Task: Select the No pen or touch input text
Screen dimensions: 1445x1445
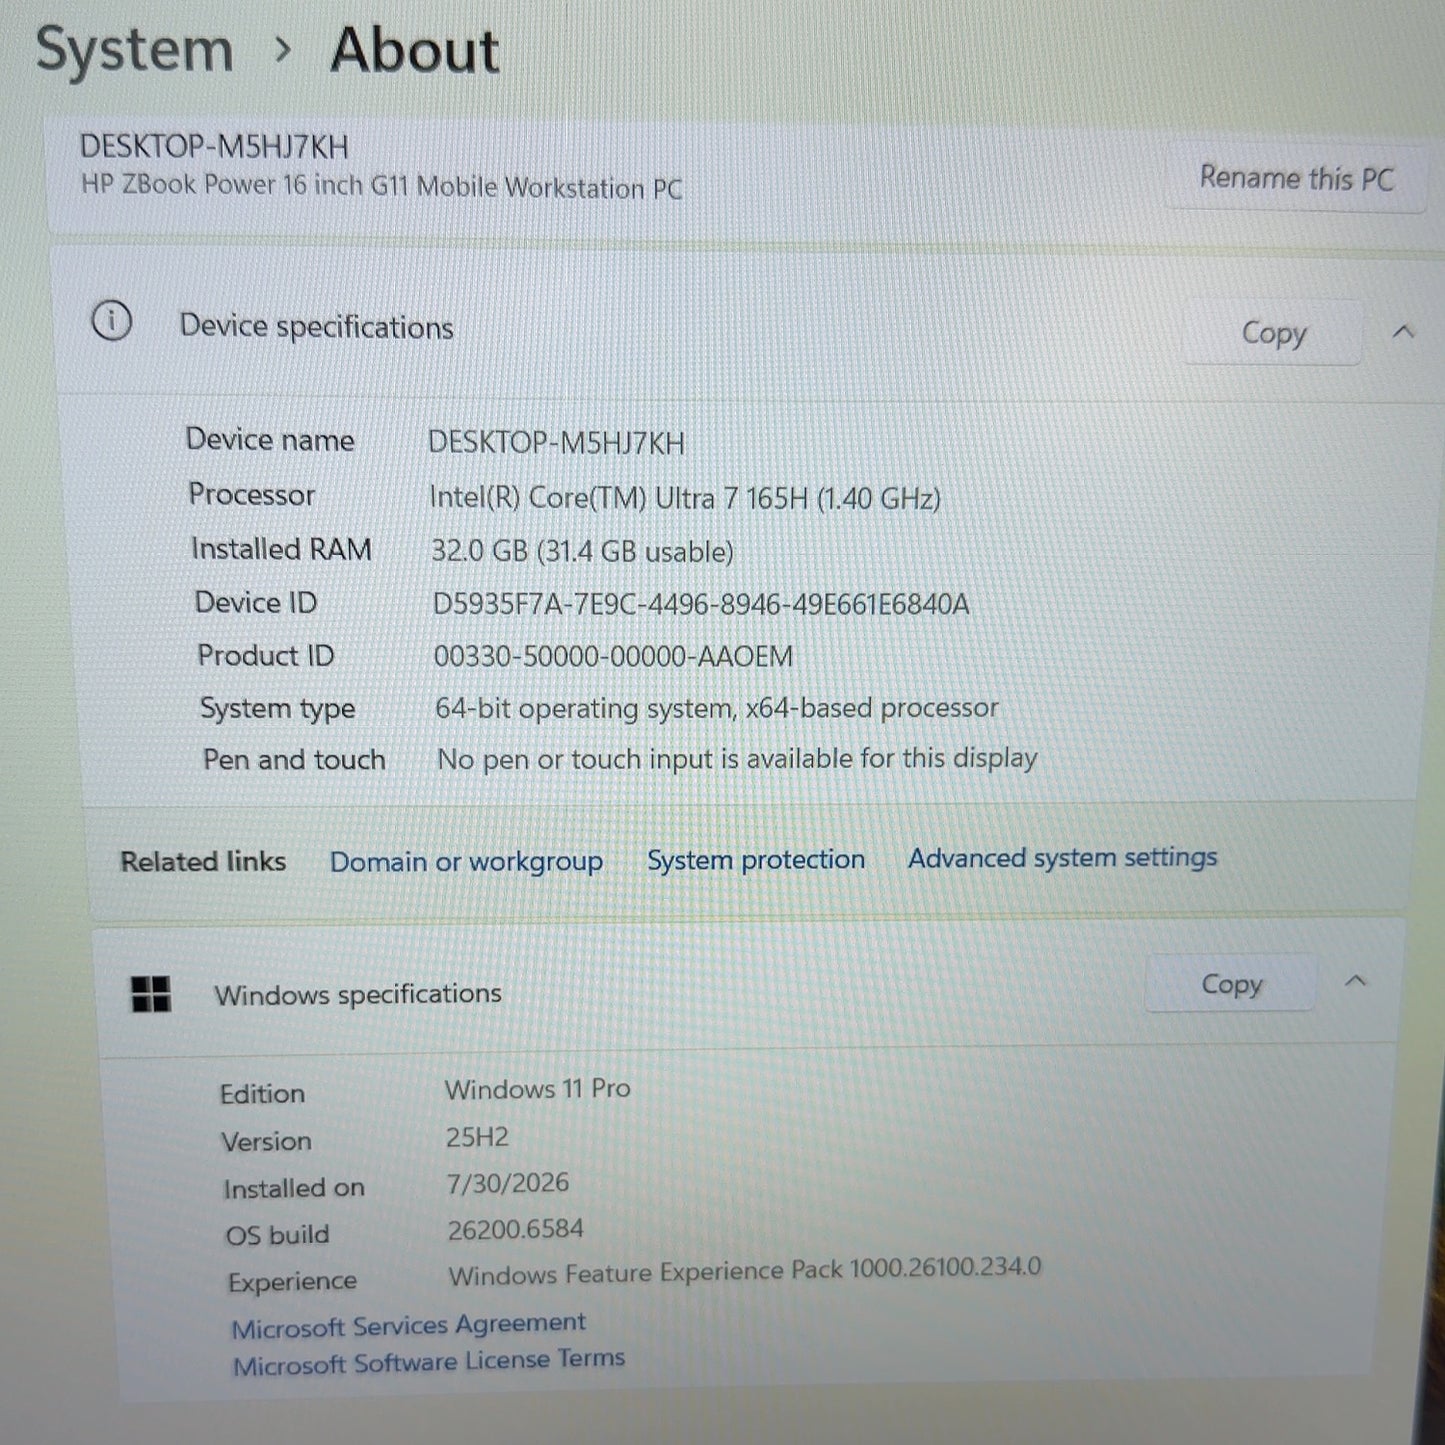Action: (x=737, y=759)
